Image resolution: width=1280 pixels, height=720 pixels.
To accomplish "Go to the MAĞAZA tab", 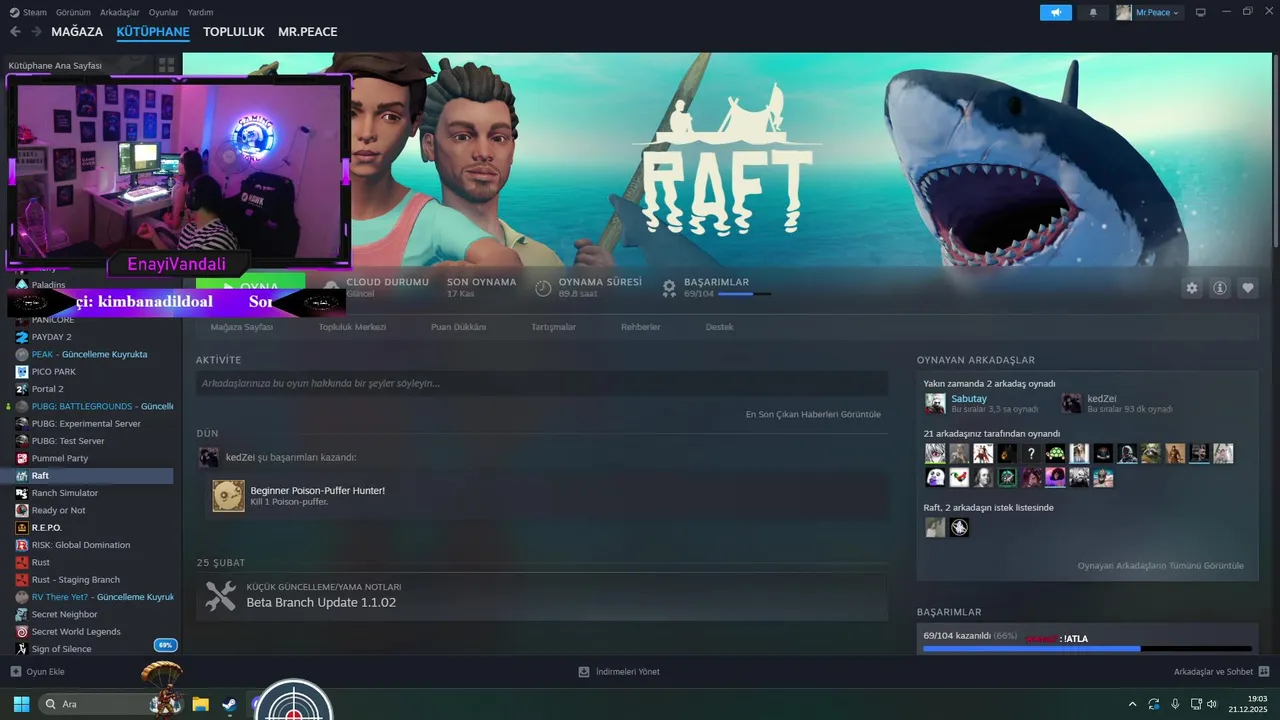I will pos(77,32).
